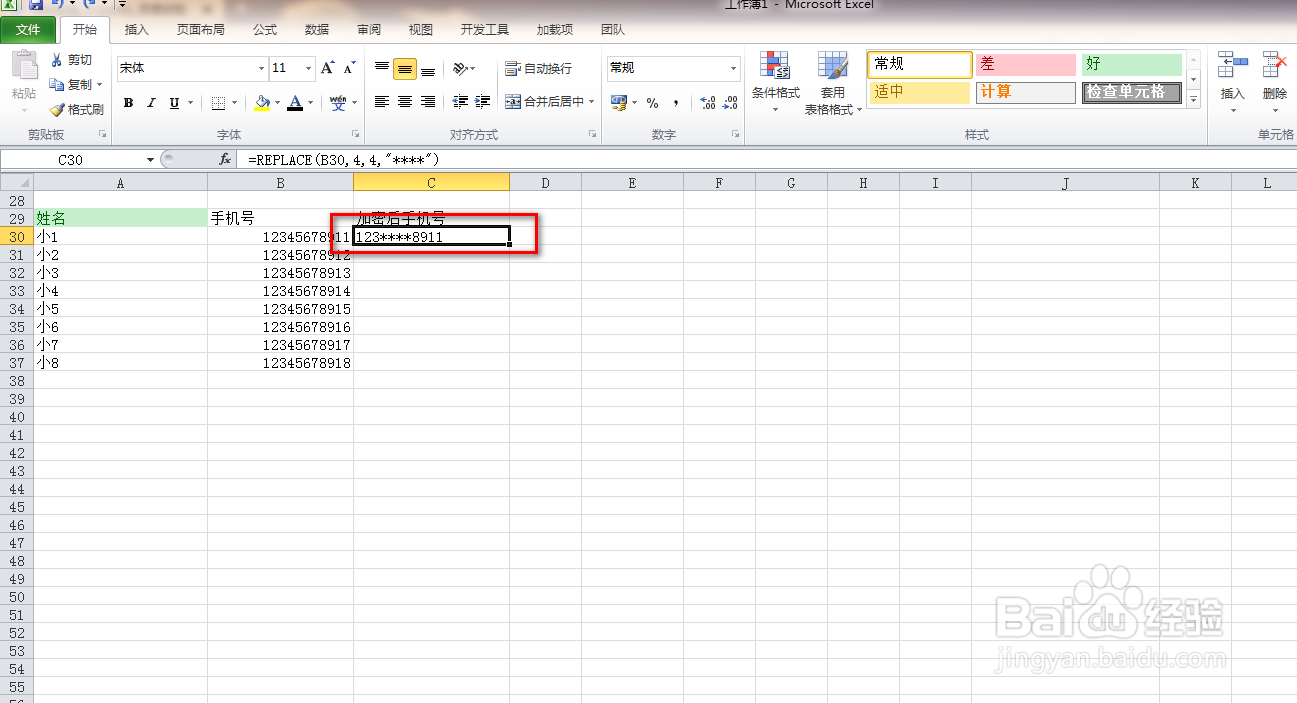Screen dimensions: 1297x703
Task: Toggle bold formatting
Action: [128, 102]
